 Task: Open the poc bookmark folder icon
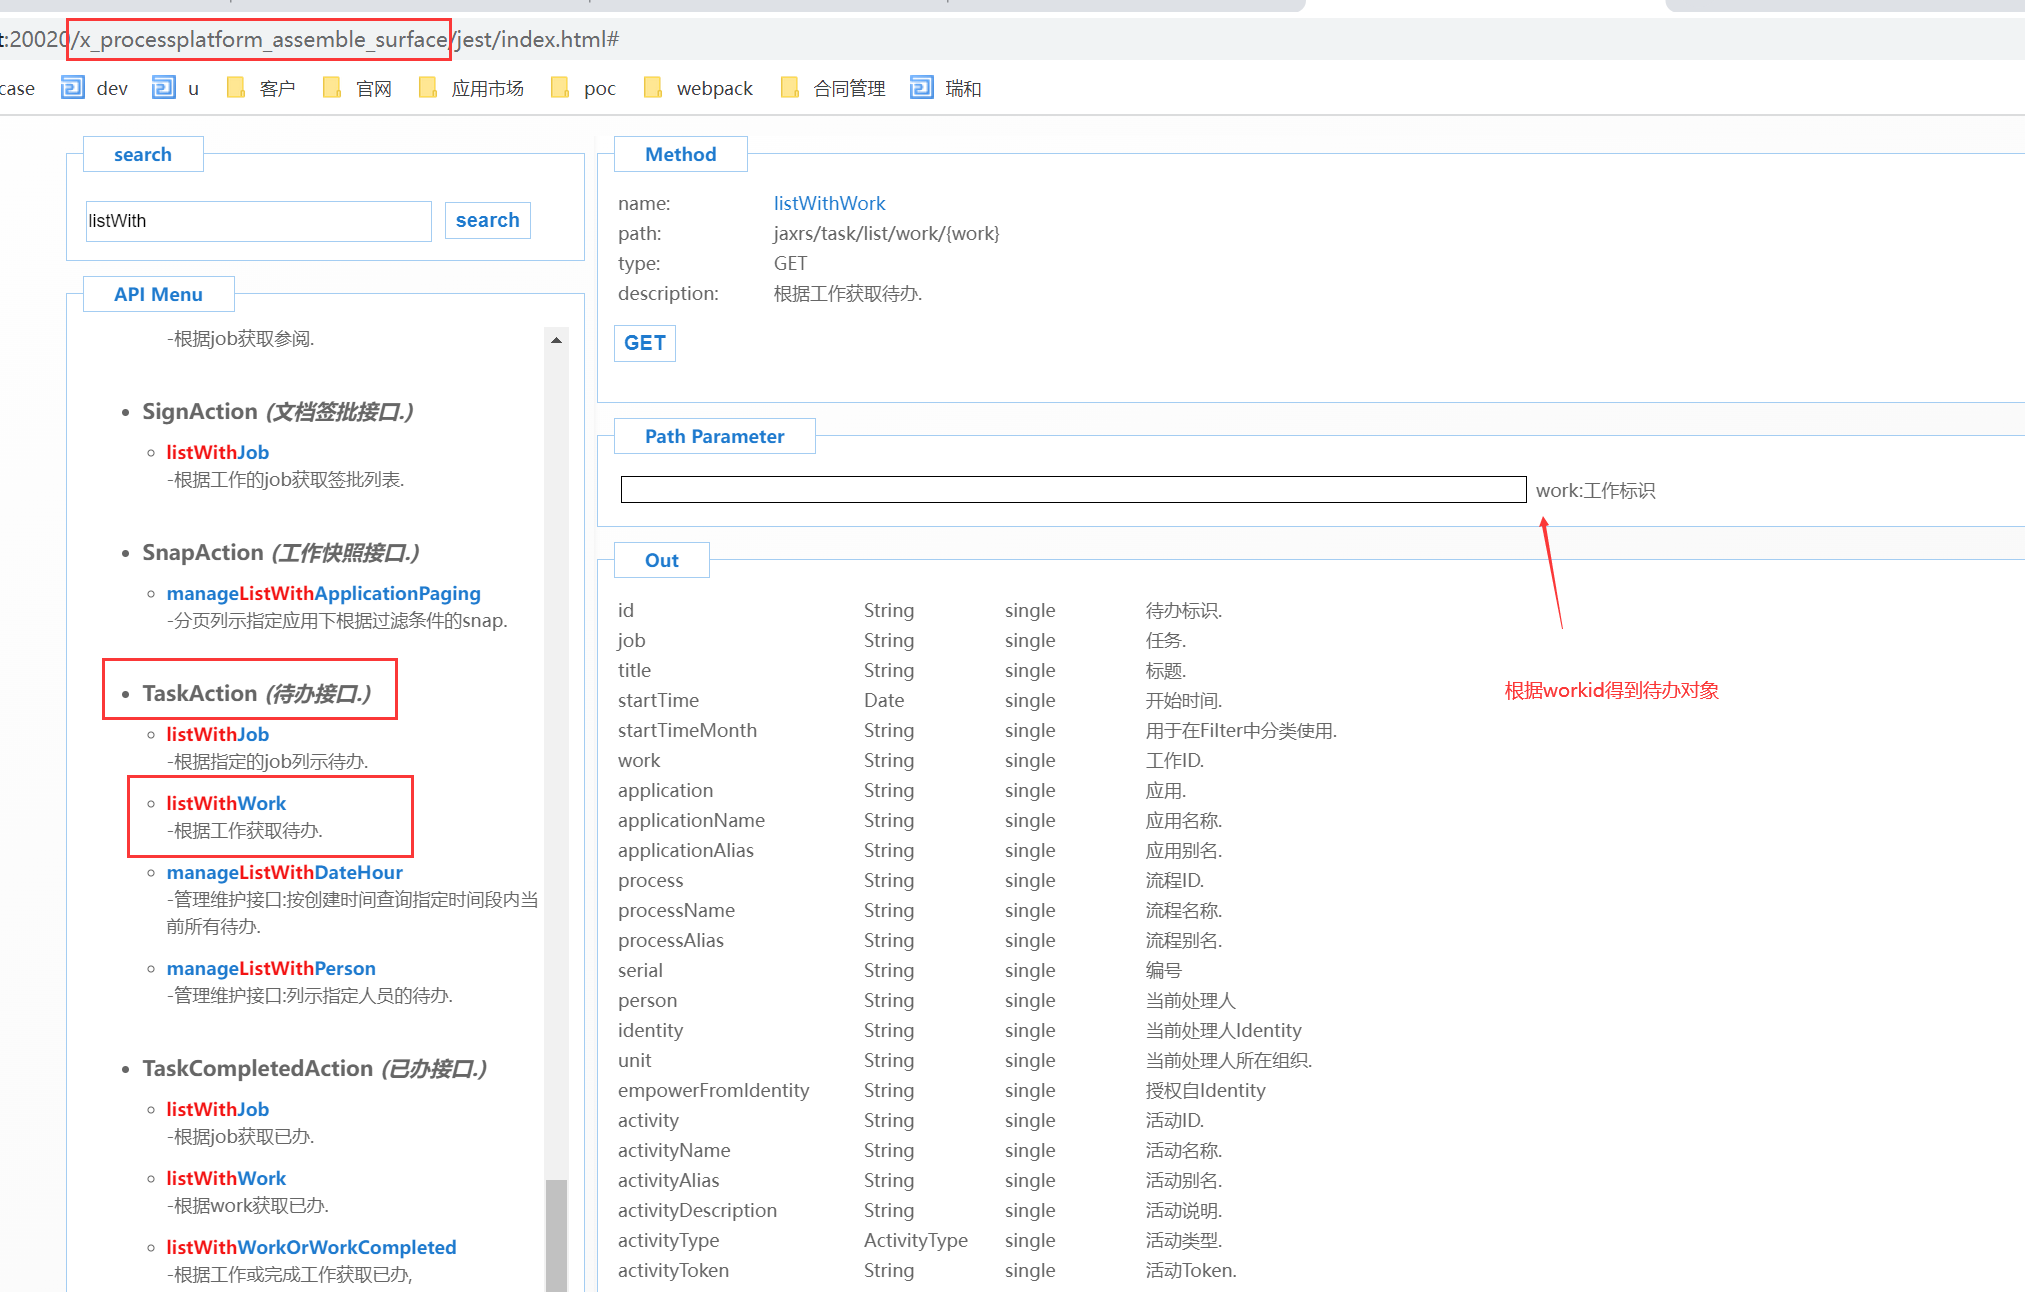(560, 88)
